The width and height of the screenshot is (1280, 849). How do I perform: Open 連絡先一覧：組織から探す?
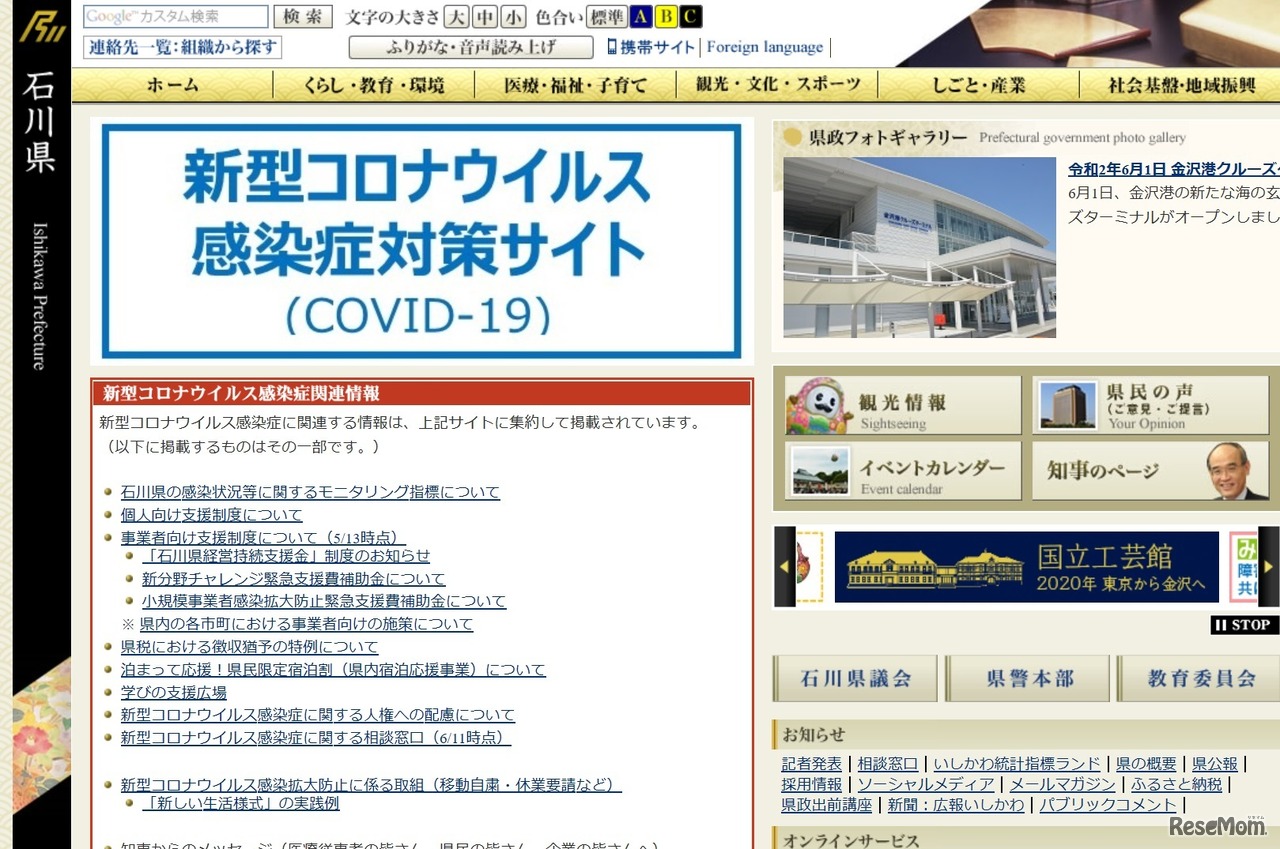pos(183,47)
